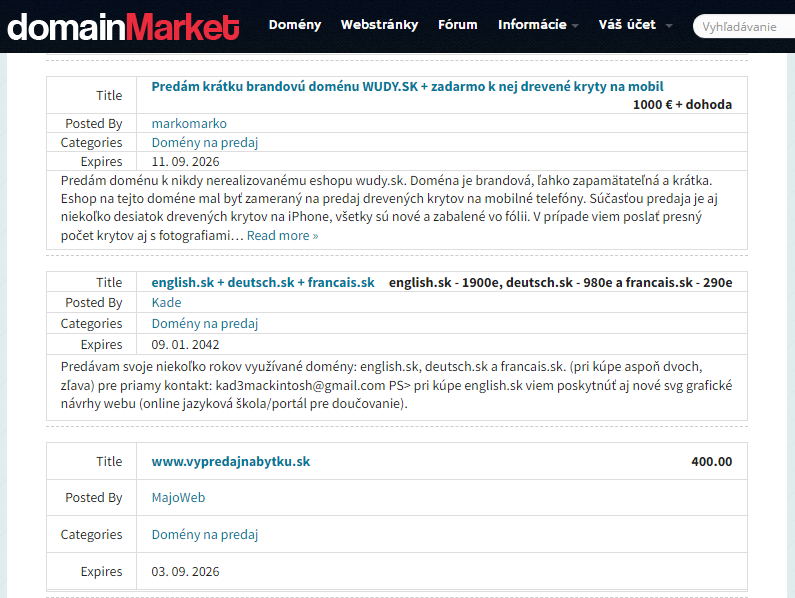Image resolution: width=795 pixels, height=598 pixels.
Task: Open Domény na predaj category in MajoWeb listing
Action: [205, 535]
